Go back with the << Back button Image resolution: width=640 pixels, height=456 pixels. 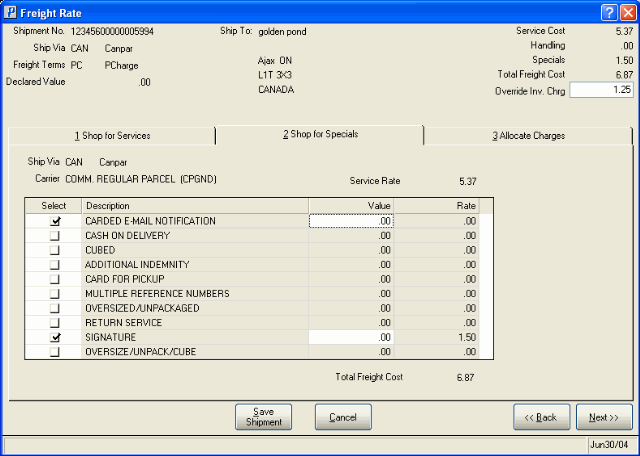(541, 417)
